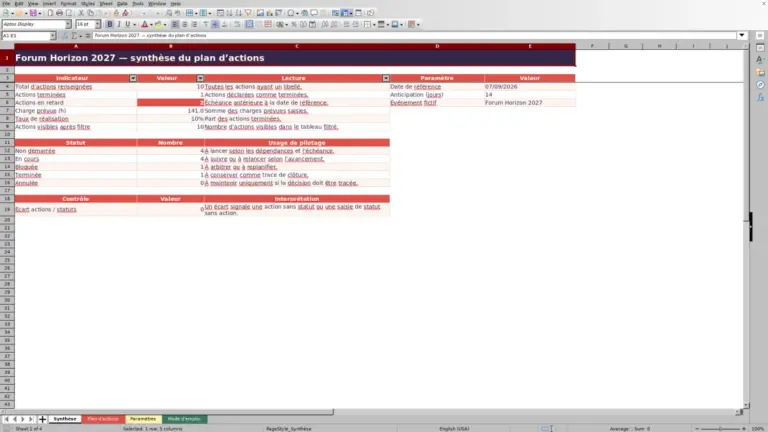The height and width of the screenshot is (432, 768).
Task: Click the Sort Descending icon
Action: coord(239,13)
